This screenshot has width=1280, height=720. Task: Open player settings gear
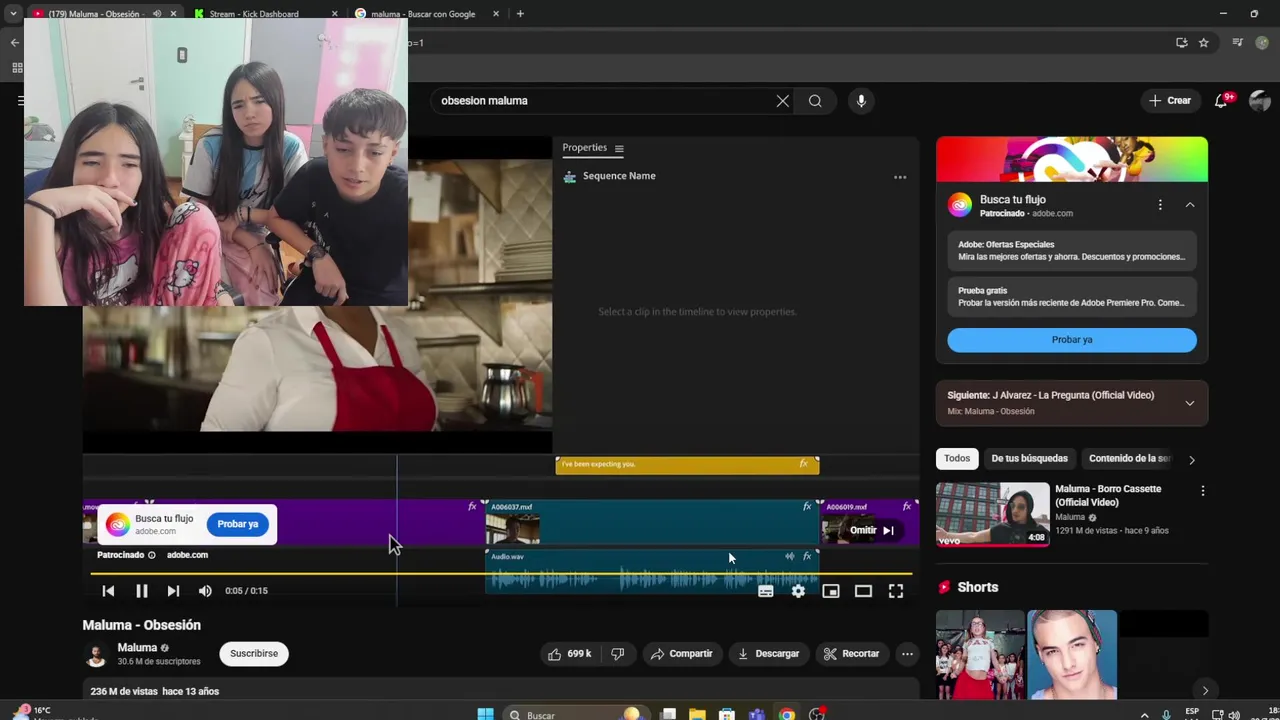pyautogui.click(x=798, y=591)
